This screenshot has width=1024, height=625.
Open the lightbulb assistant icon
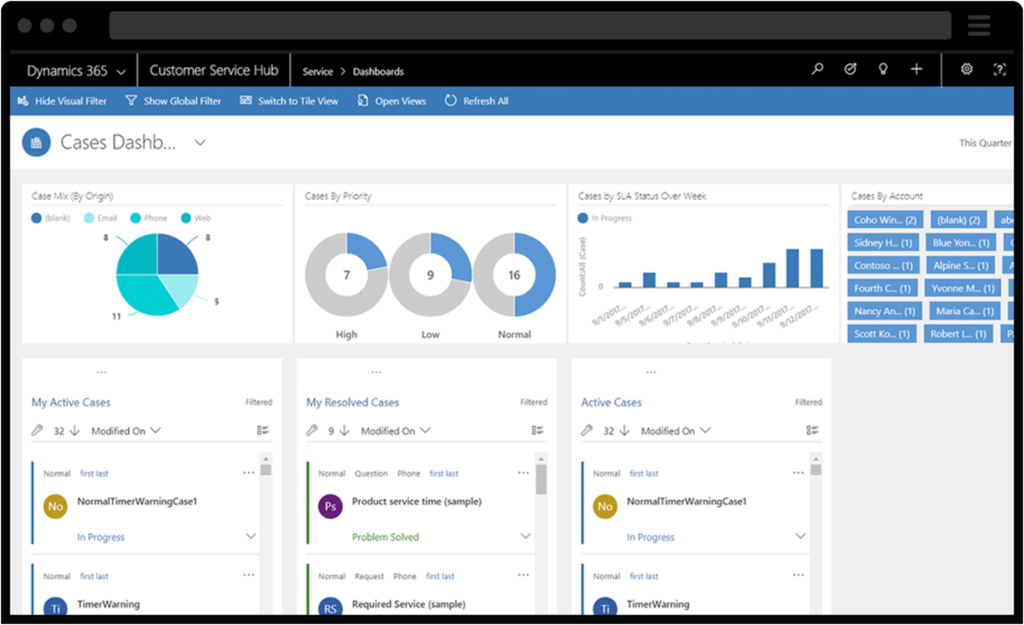click(x=883, y=69)
